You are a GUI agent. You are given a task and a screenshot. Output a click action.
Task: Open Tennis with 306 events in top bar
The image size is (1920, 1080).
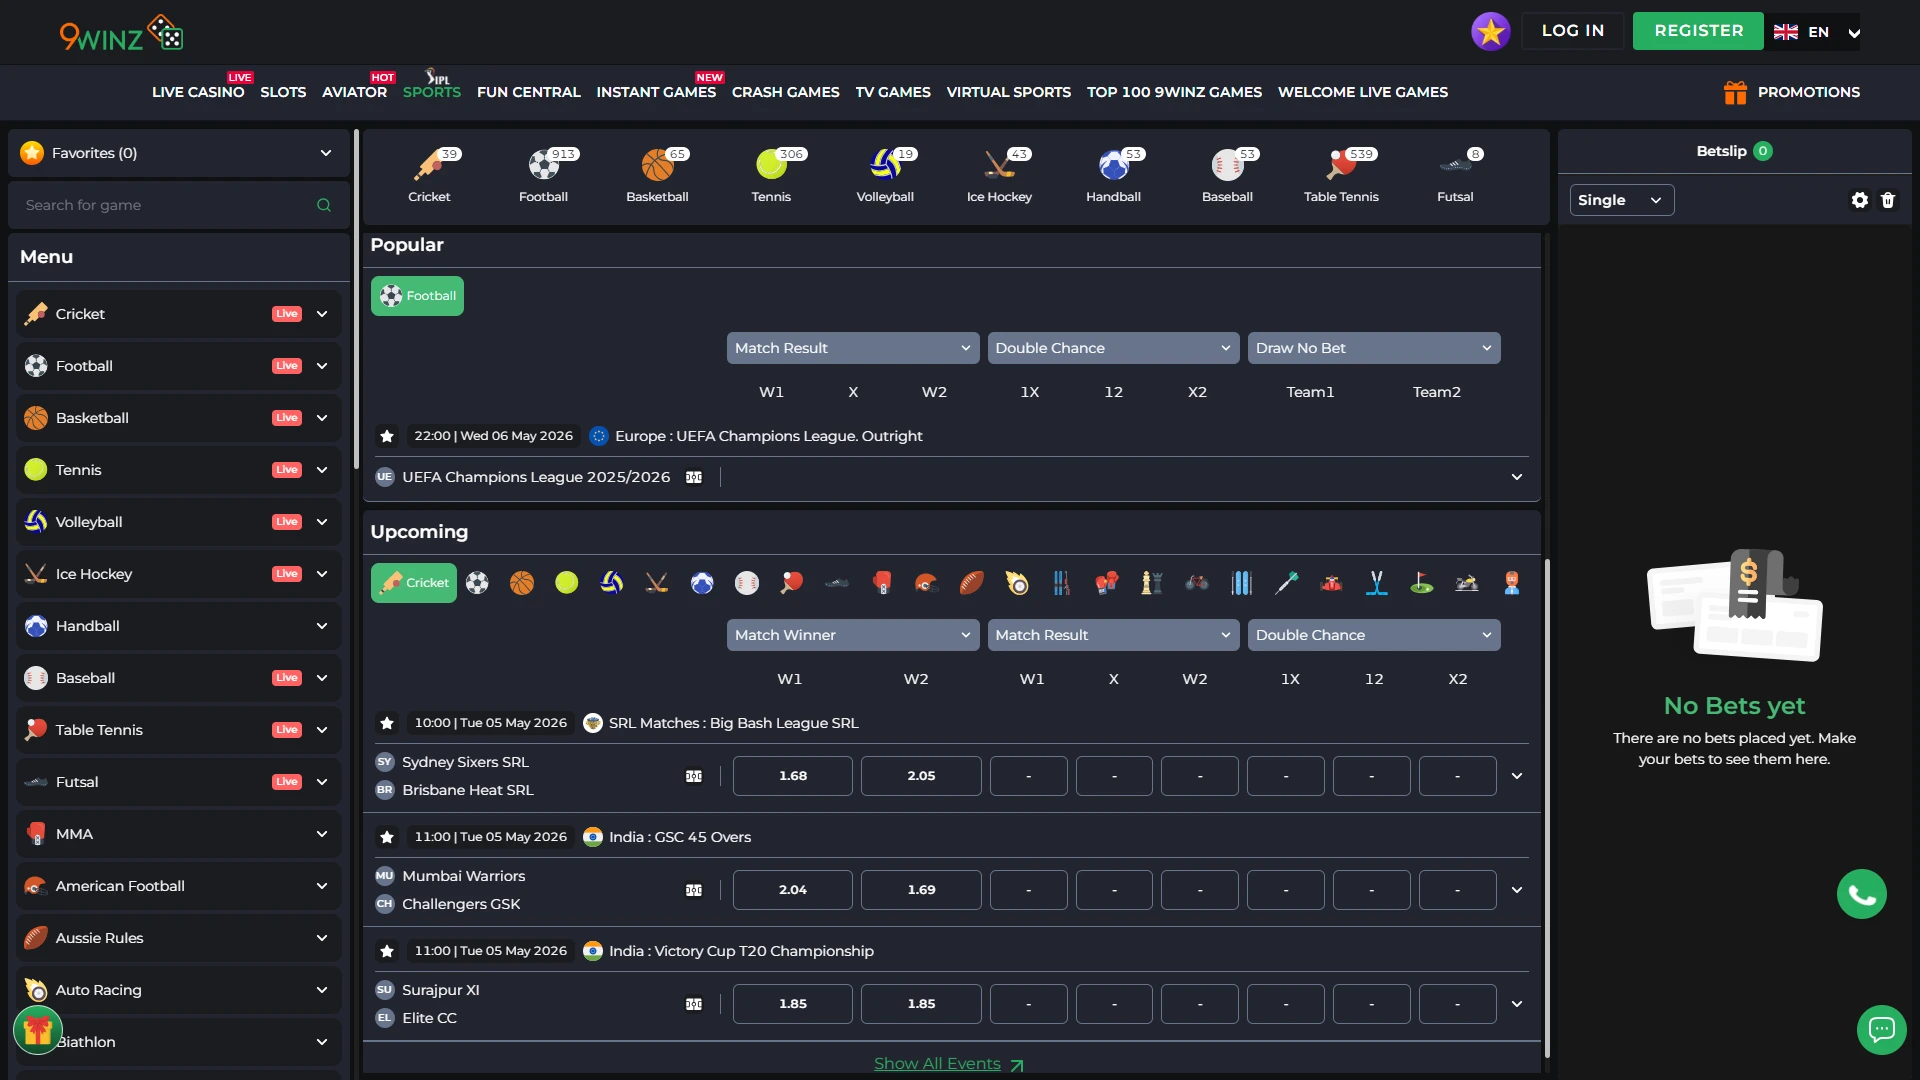click(x=771, y=176)
